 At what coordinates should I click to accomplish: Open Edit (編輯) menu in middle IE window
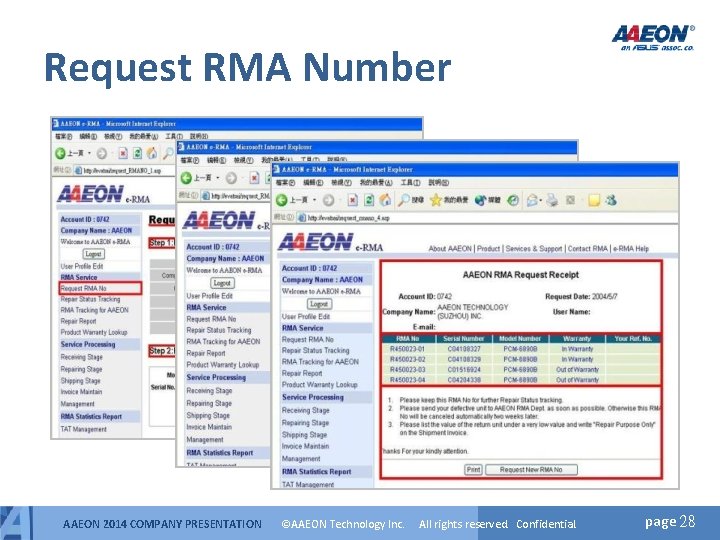tap(216, 160)
